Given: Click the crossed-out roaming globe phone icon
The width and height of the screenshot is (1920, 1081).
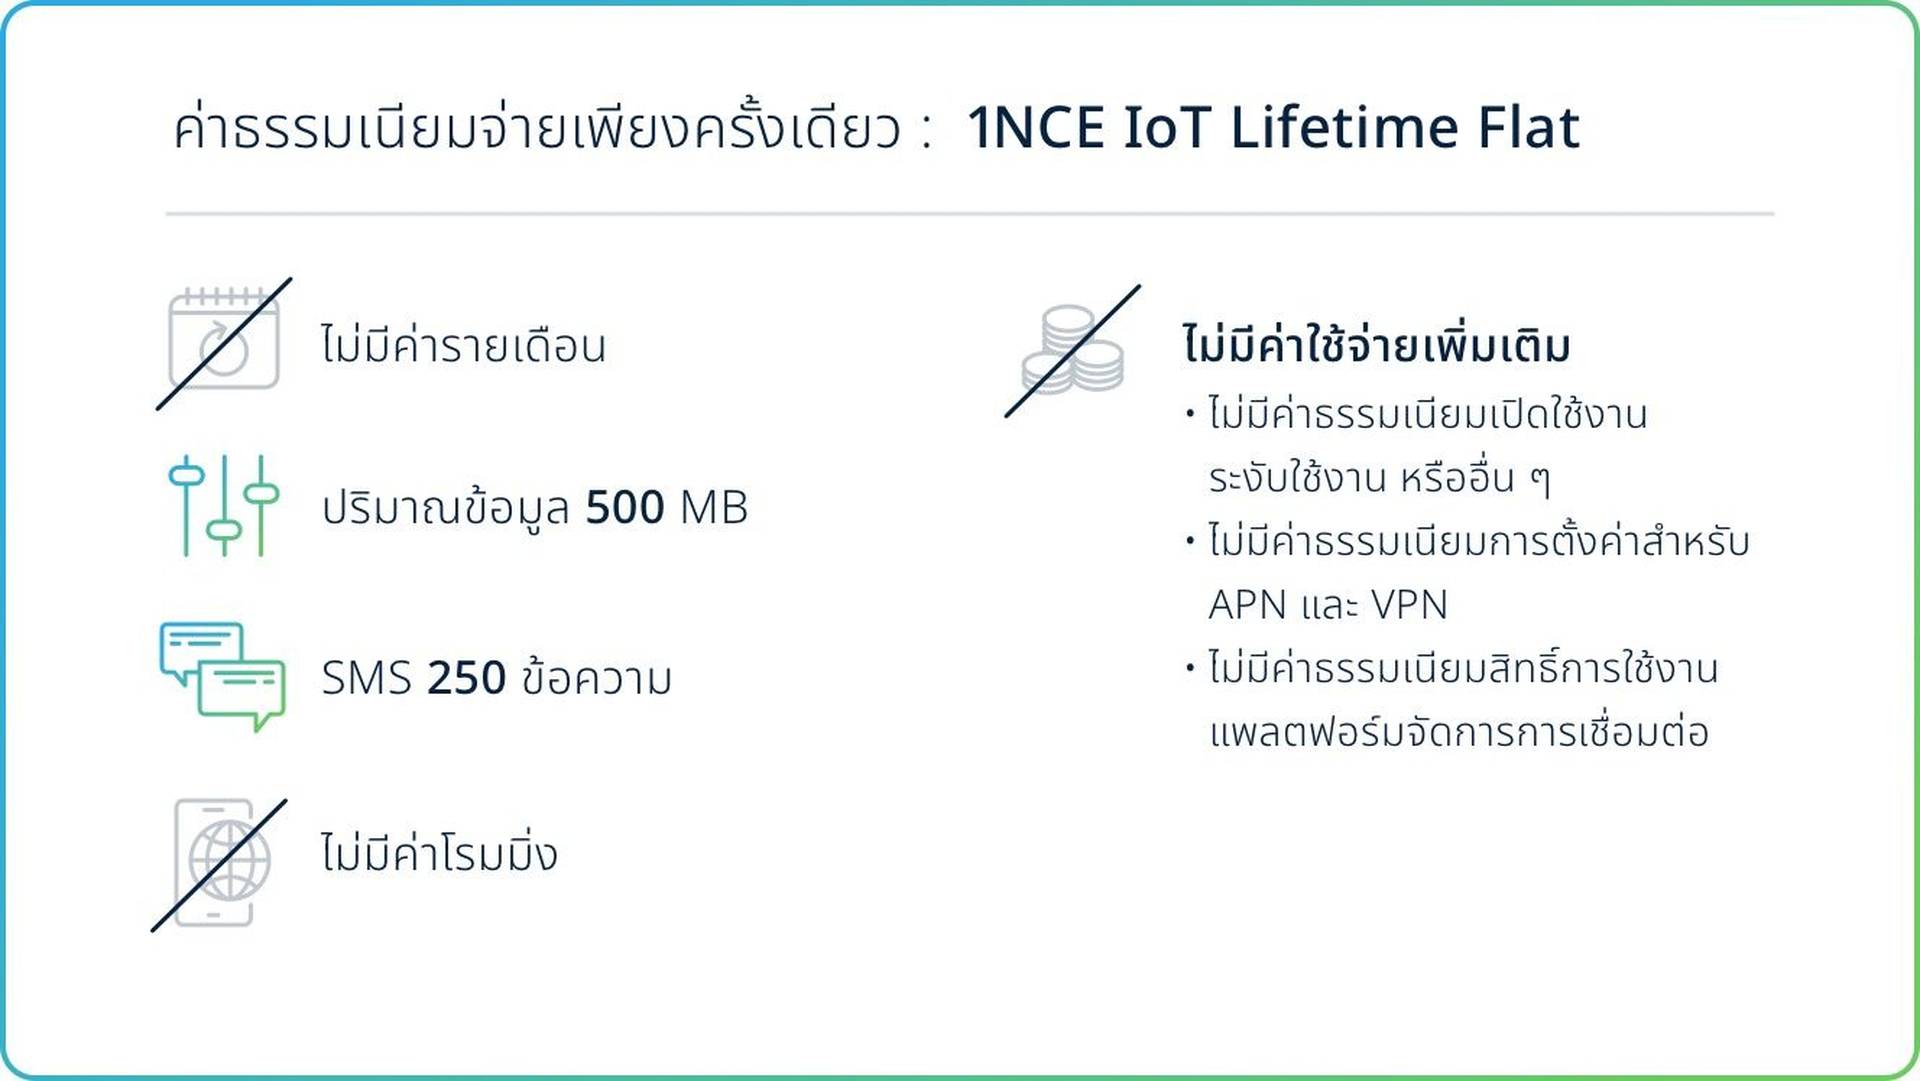Looking at the screenshot, I should coord(221,864).
